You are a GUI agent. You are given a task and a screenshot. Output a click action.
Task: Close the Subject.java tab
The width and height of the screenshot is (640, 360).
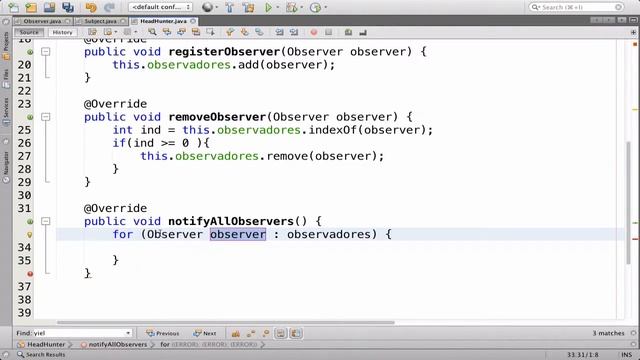[123, 21]
